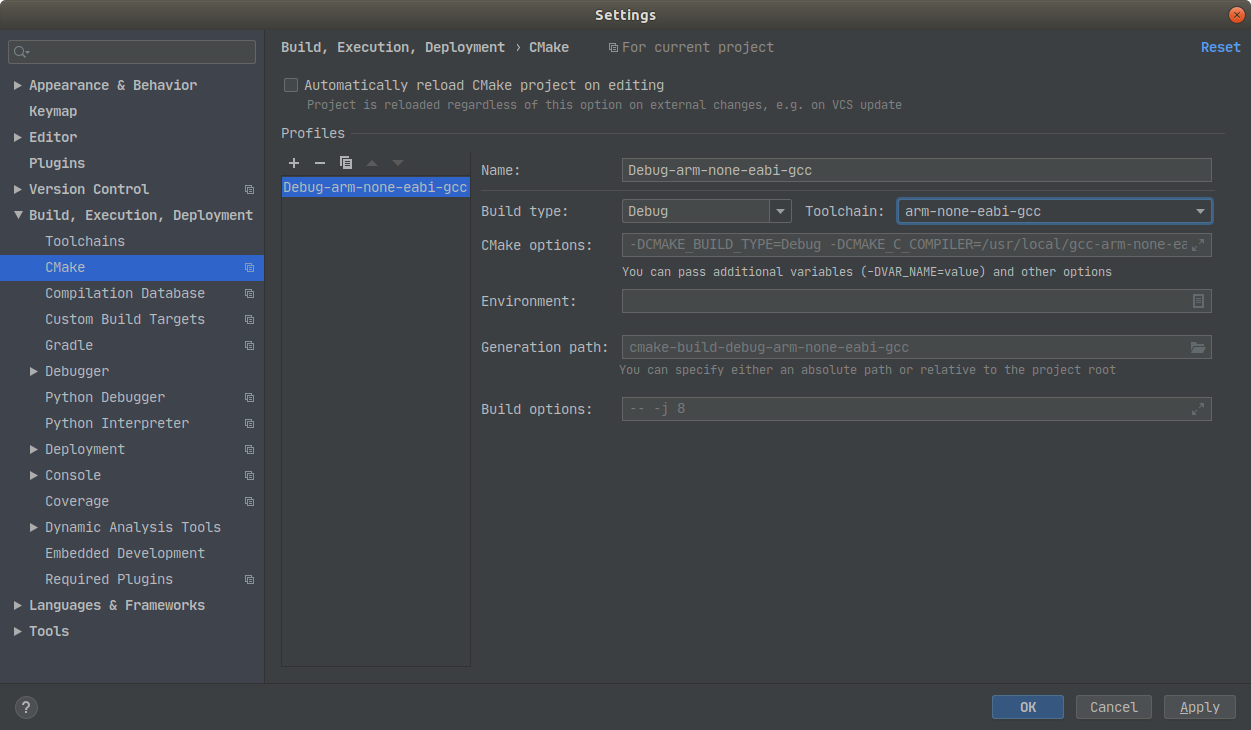The image size is (1251, 730).
Task: Click project-level icon beside Python Debugger
Action: [x=249, y=398]
